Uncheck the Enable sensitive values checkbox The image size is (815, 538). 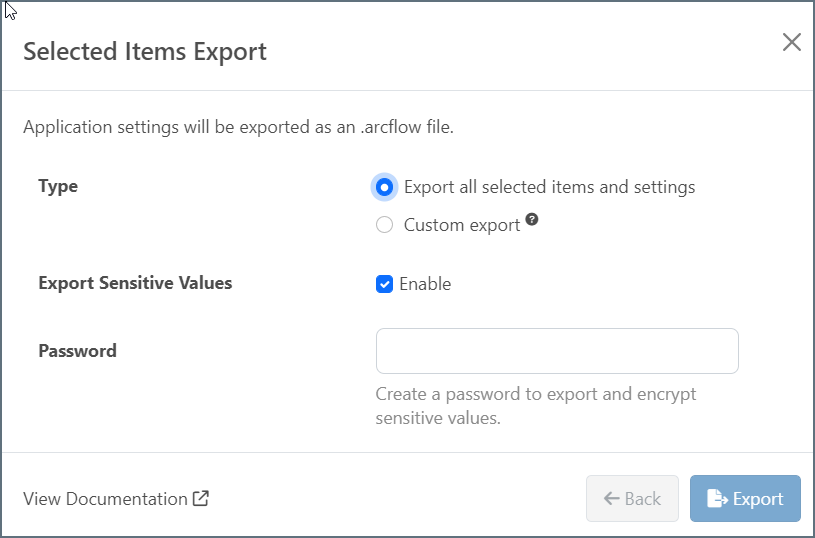pos(384,284)
